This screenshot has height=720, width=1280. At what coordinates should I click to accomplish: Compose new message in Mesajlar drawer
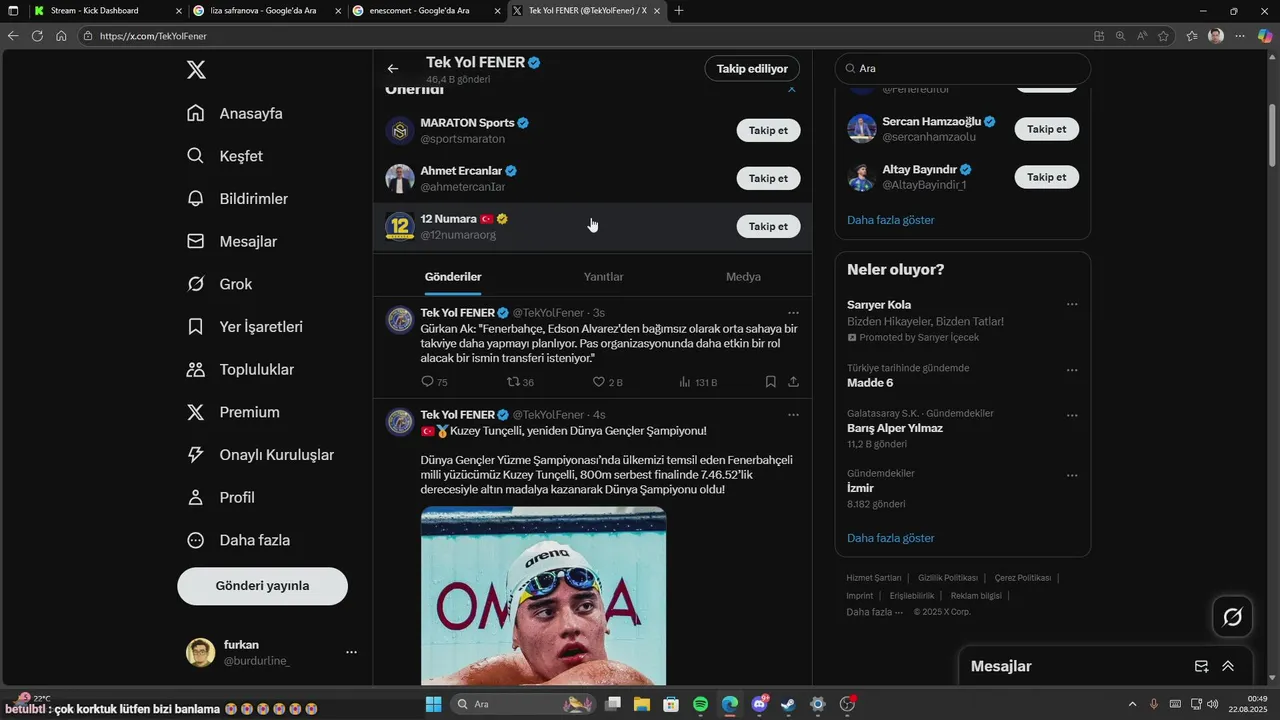pyautogui.click(x=1201, y=666)
